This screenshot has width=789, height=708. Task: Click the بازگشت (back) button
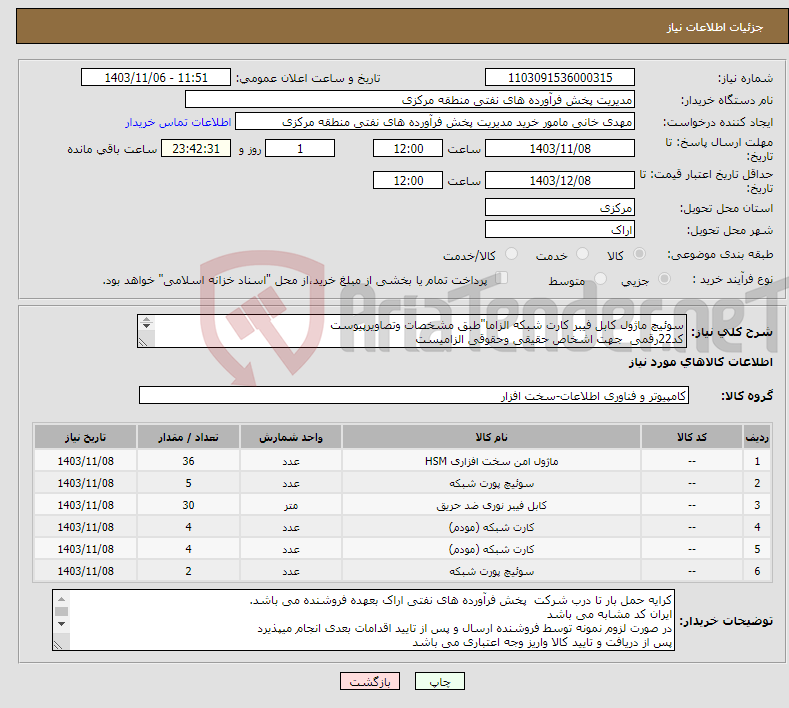[x=370, y=681]
